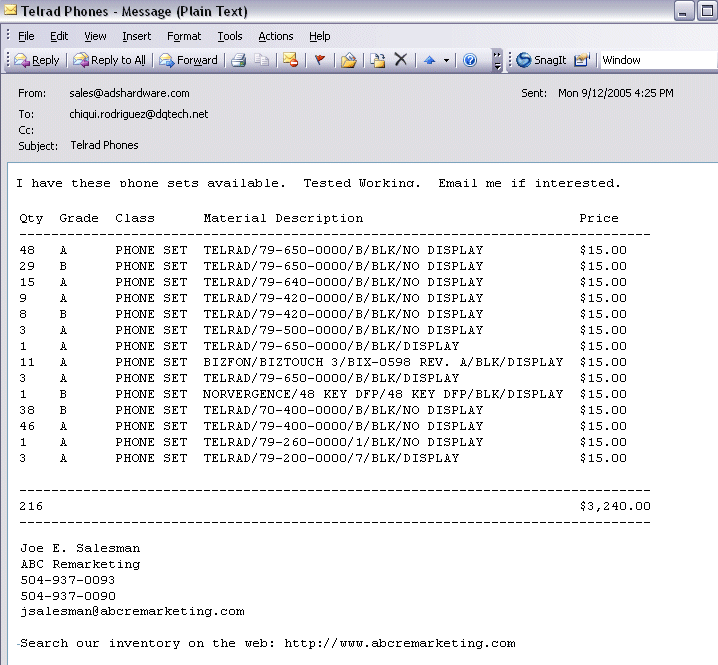Click phone number 504-937-0090
This screenshot has height=665, width=718.
tap(68, 596)
